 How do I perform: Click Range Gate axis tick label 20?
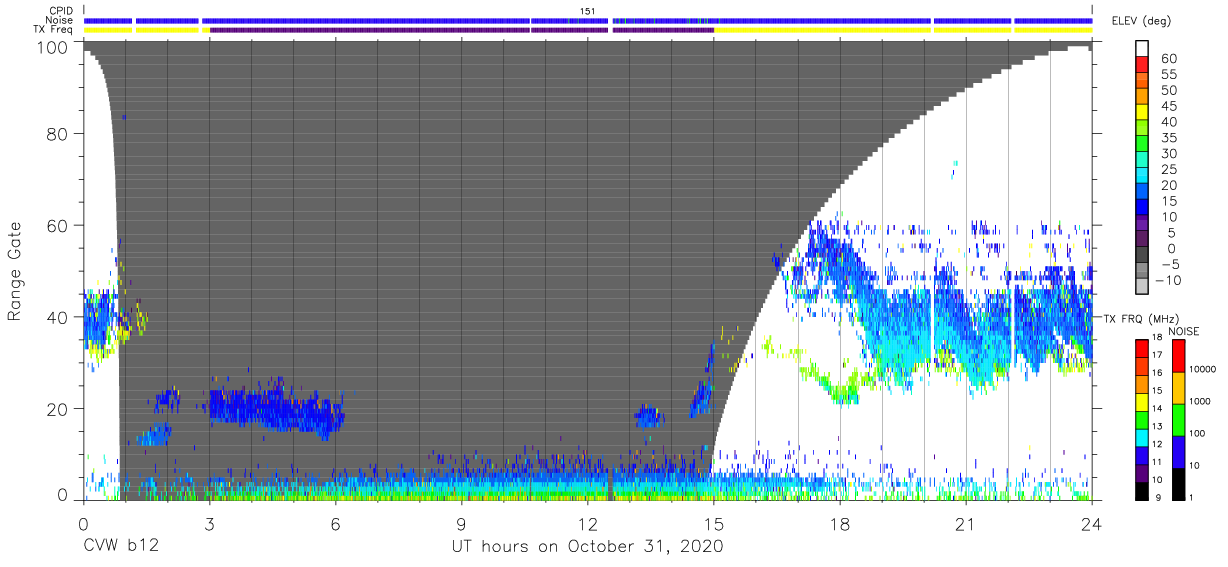point(59,409)
